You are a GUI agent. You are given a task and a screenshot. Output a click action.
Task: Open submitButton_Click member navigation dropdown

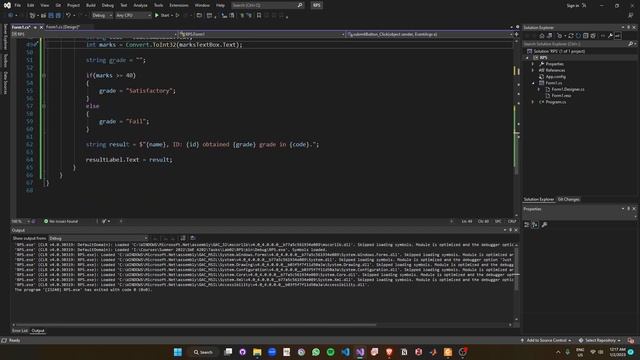(430, 34)
